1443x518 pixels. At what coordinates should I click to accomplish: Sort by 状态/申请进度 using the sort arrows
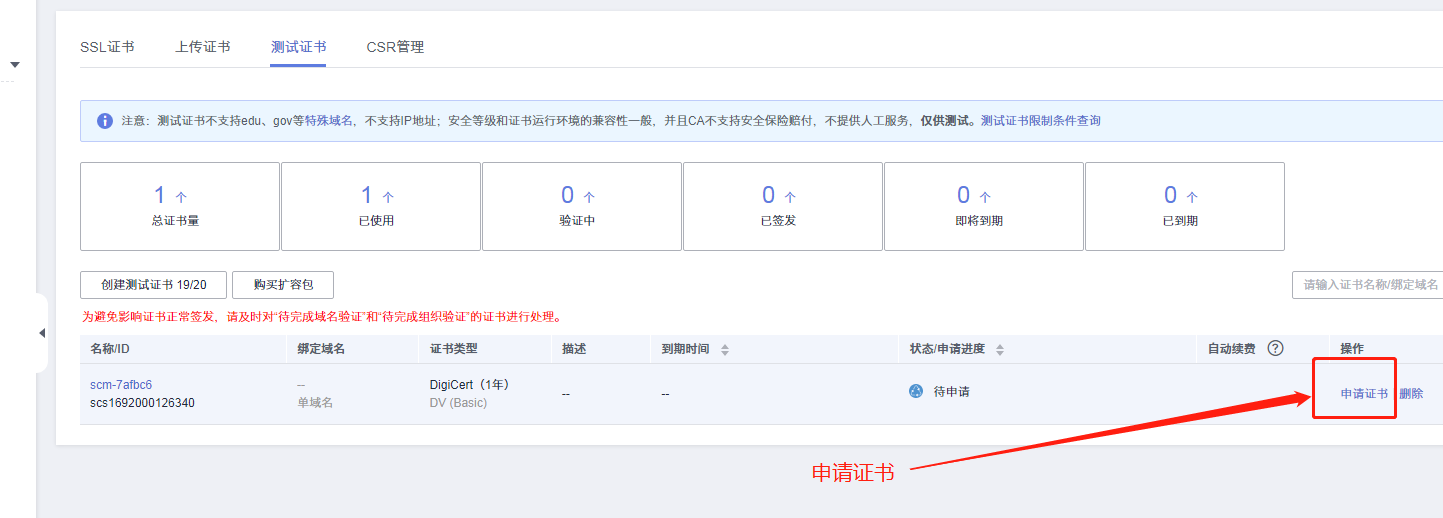(999, 349)
